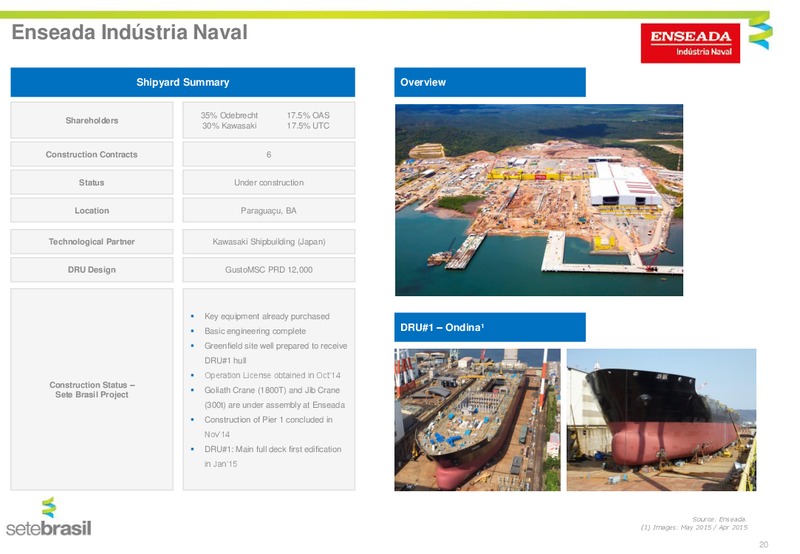This screenshot has height=554, width=800.
Task: Open the DRU#1 hull aerial photo
Action: (x=477, y=420)
